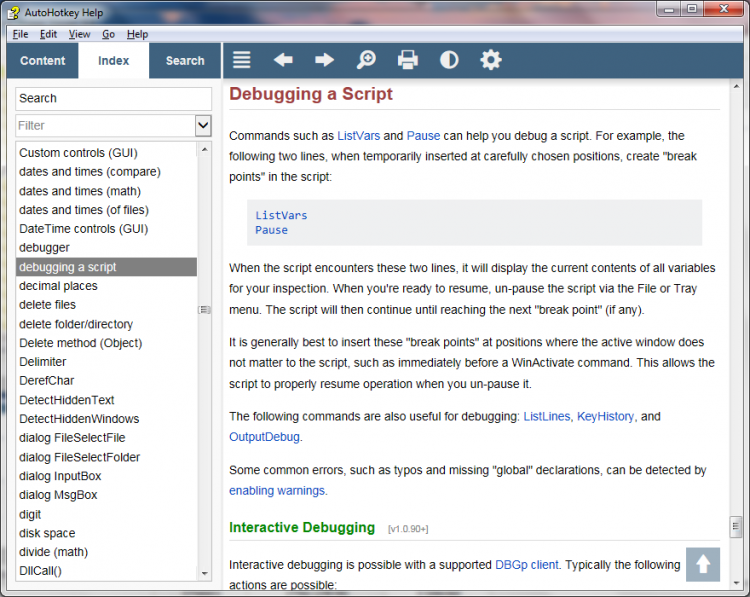Print page with printer icon
Image resolution: width=750 pixels, height=597 pixels.
(408, 60)
